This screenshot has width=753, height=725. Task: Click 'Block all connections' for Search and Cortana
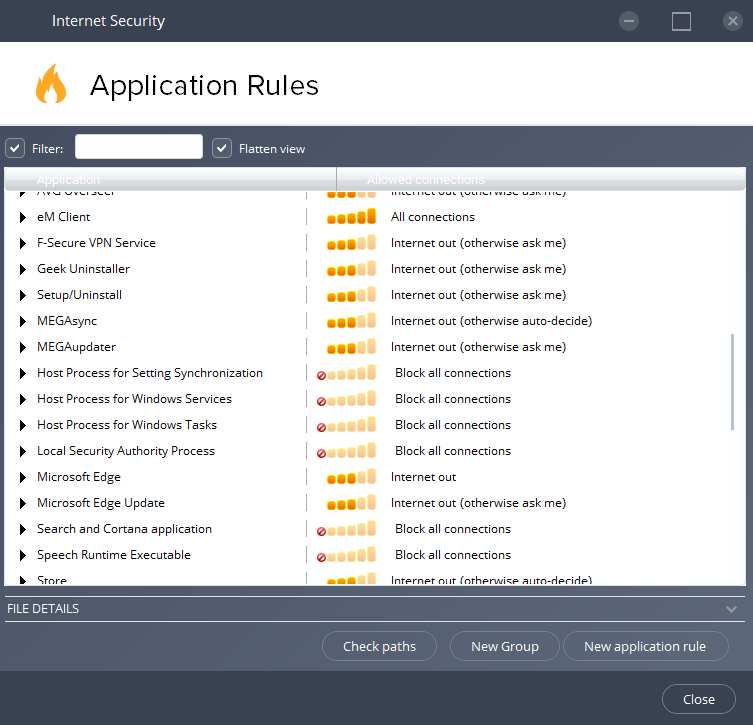[453, 528]
